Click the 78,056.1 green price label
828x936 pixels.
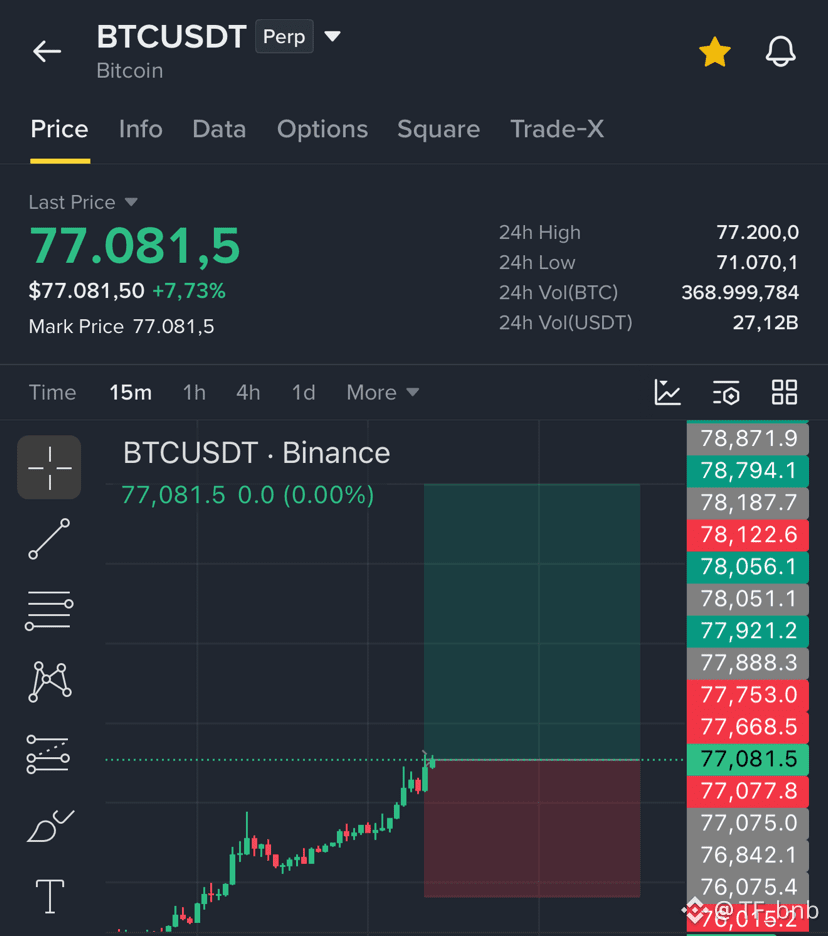point(748,567)
